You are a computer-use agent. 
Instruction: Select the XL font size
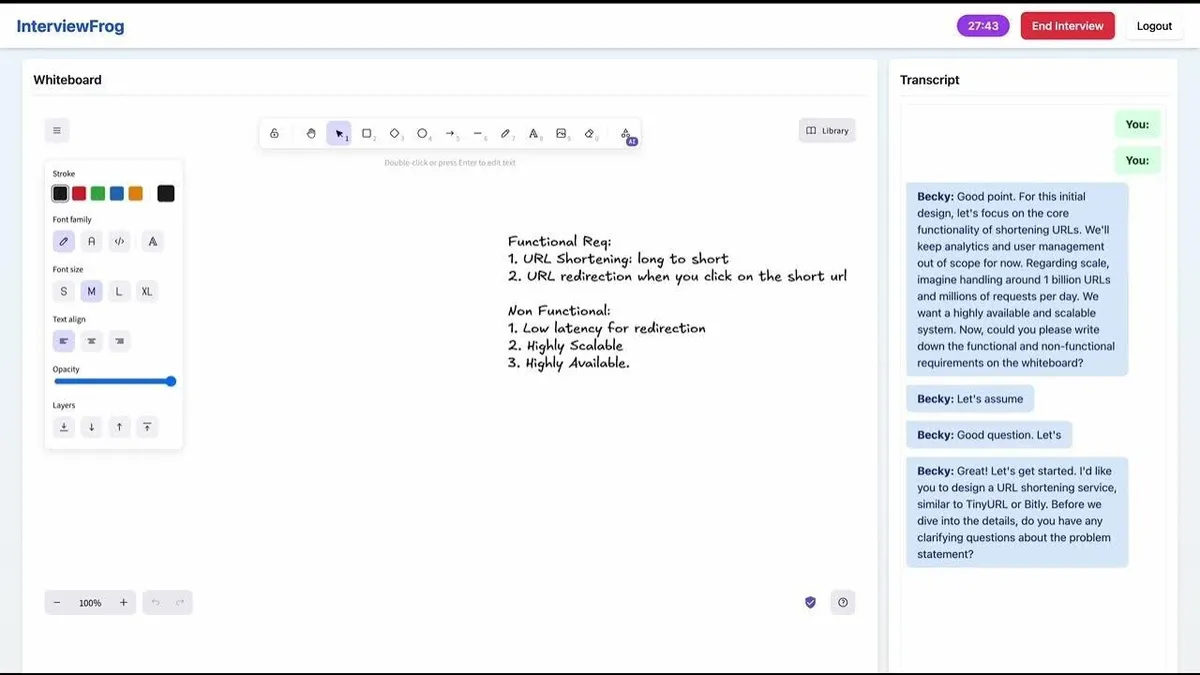pos(146,291)
